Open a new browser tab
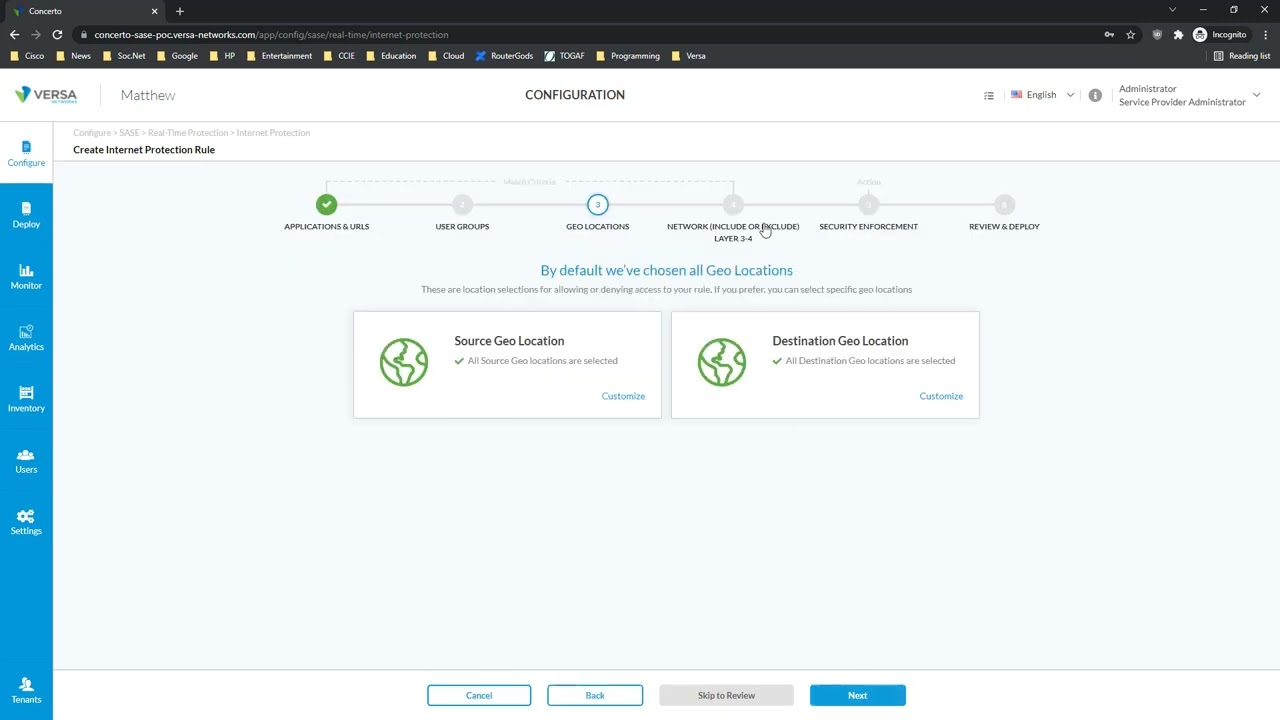The image size is (1280, 720). point(180,11)
